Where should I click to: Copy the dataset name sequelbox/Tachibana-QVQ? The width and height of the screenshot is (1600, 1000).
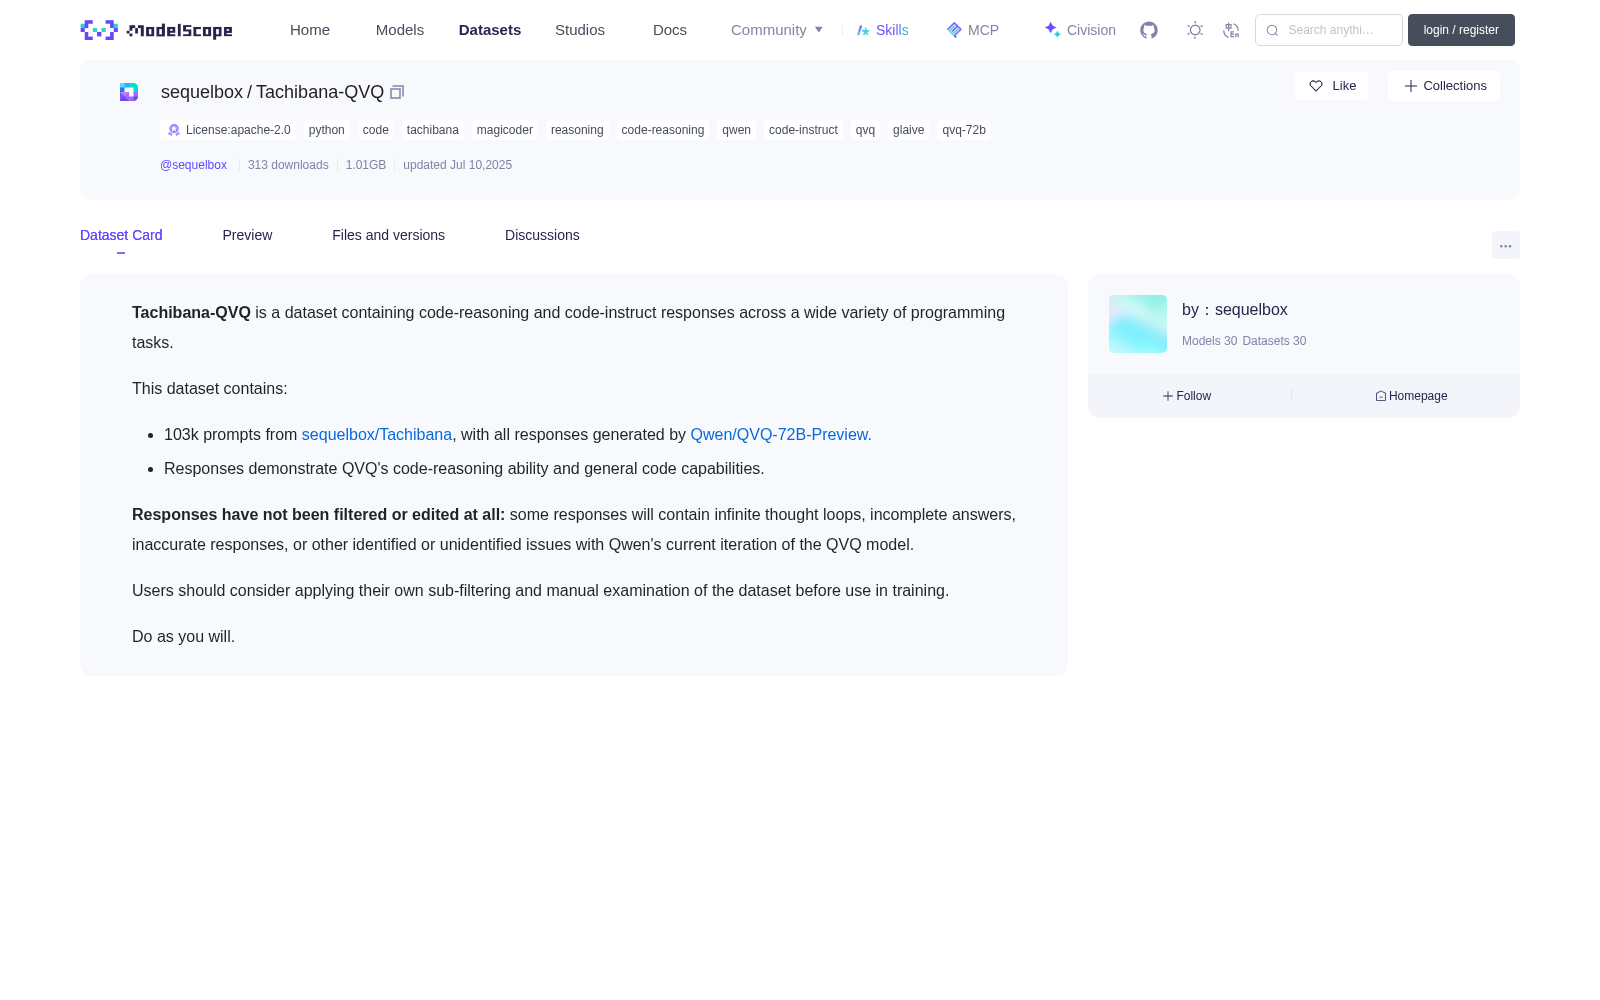tap(397, 92)
